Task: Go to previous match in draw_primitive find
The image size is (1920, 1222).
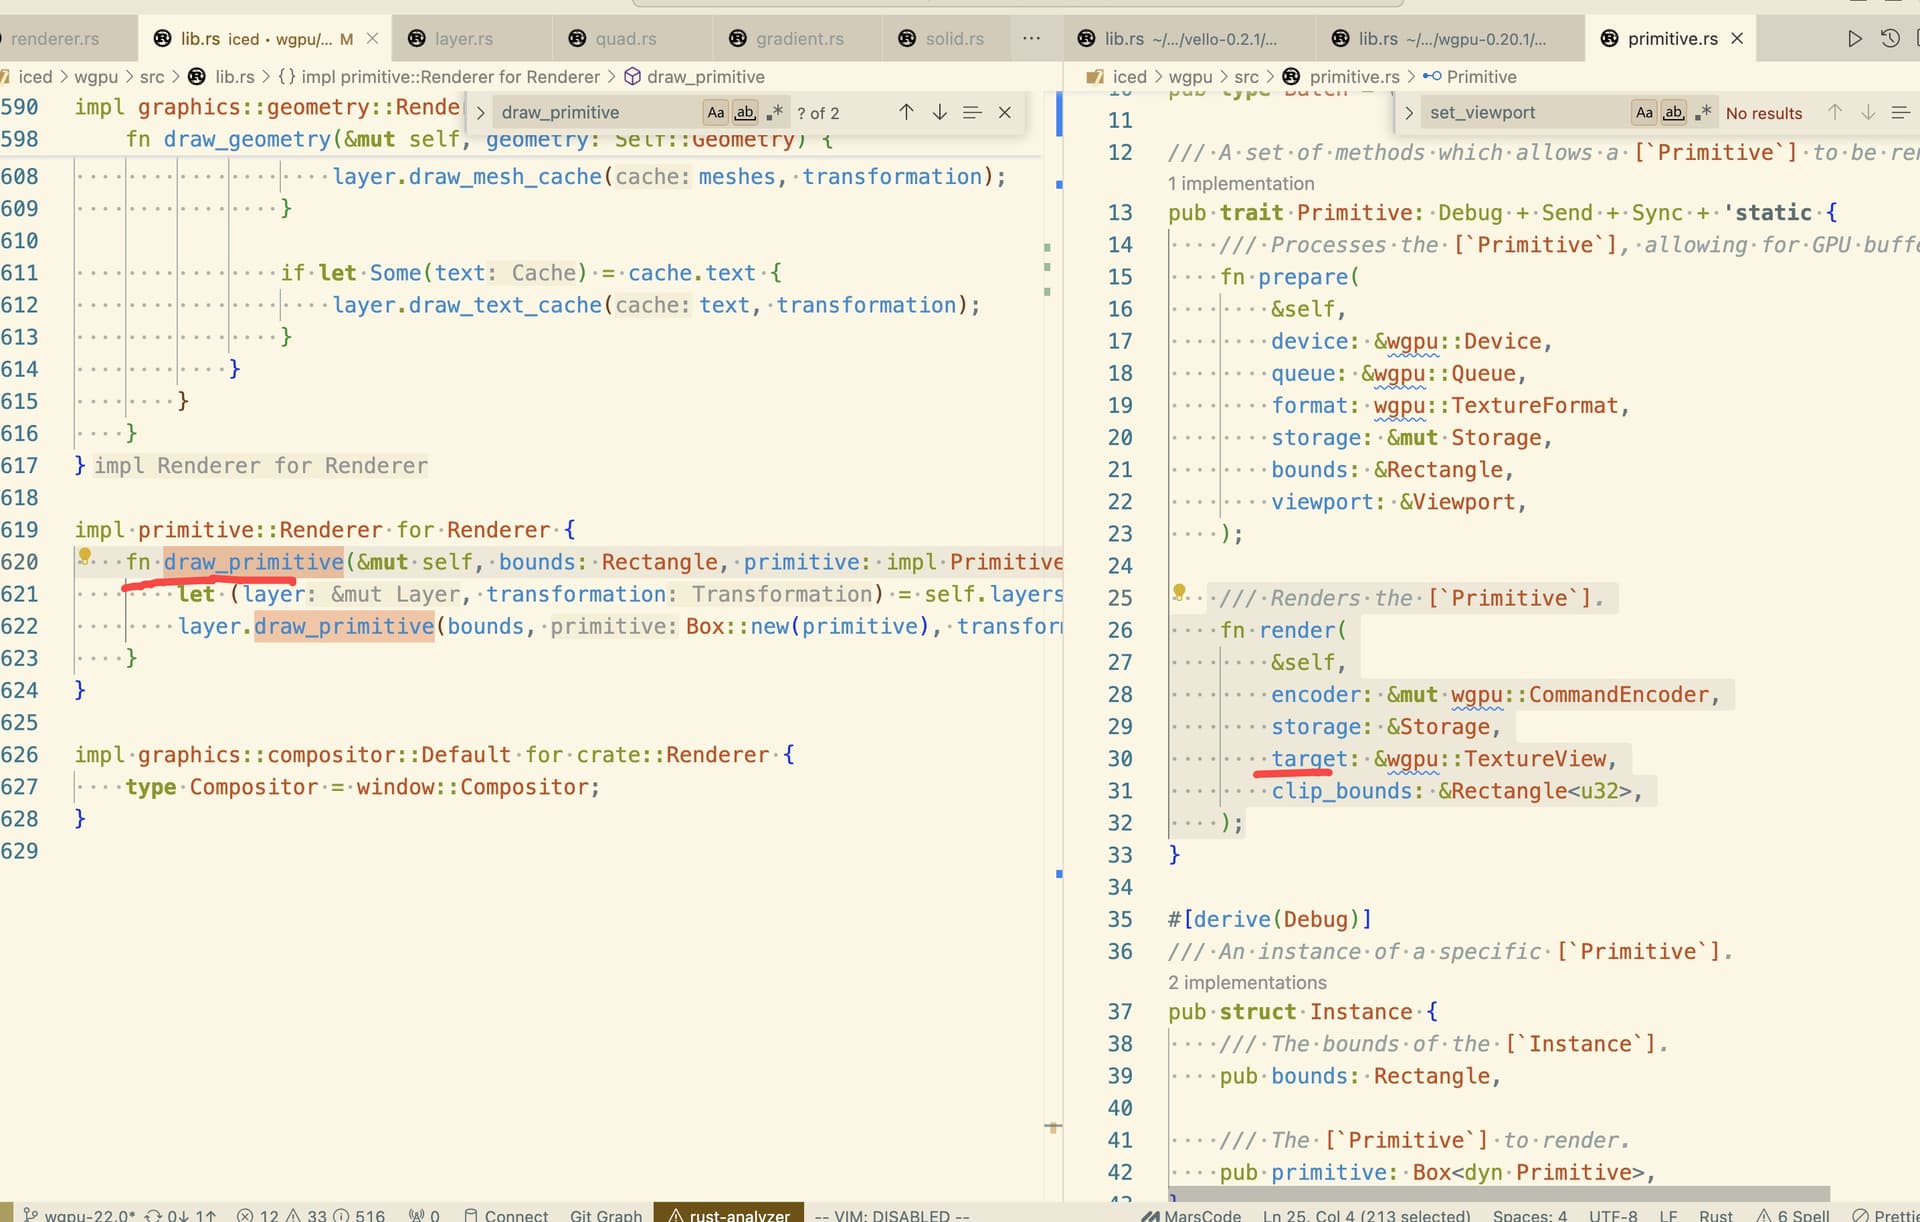Action: pyautogui.click(x=906, y=112)
